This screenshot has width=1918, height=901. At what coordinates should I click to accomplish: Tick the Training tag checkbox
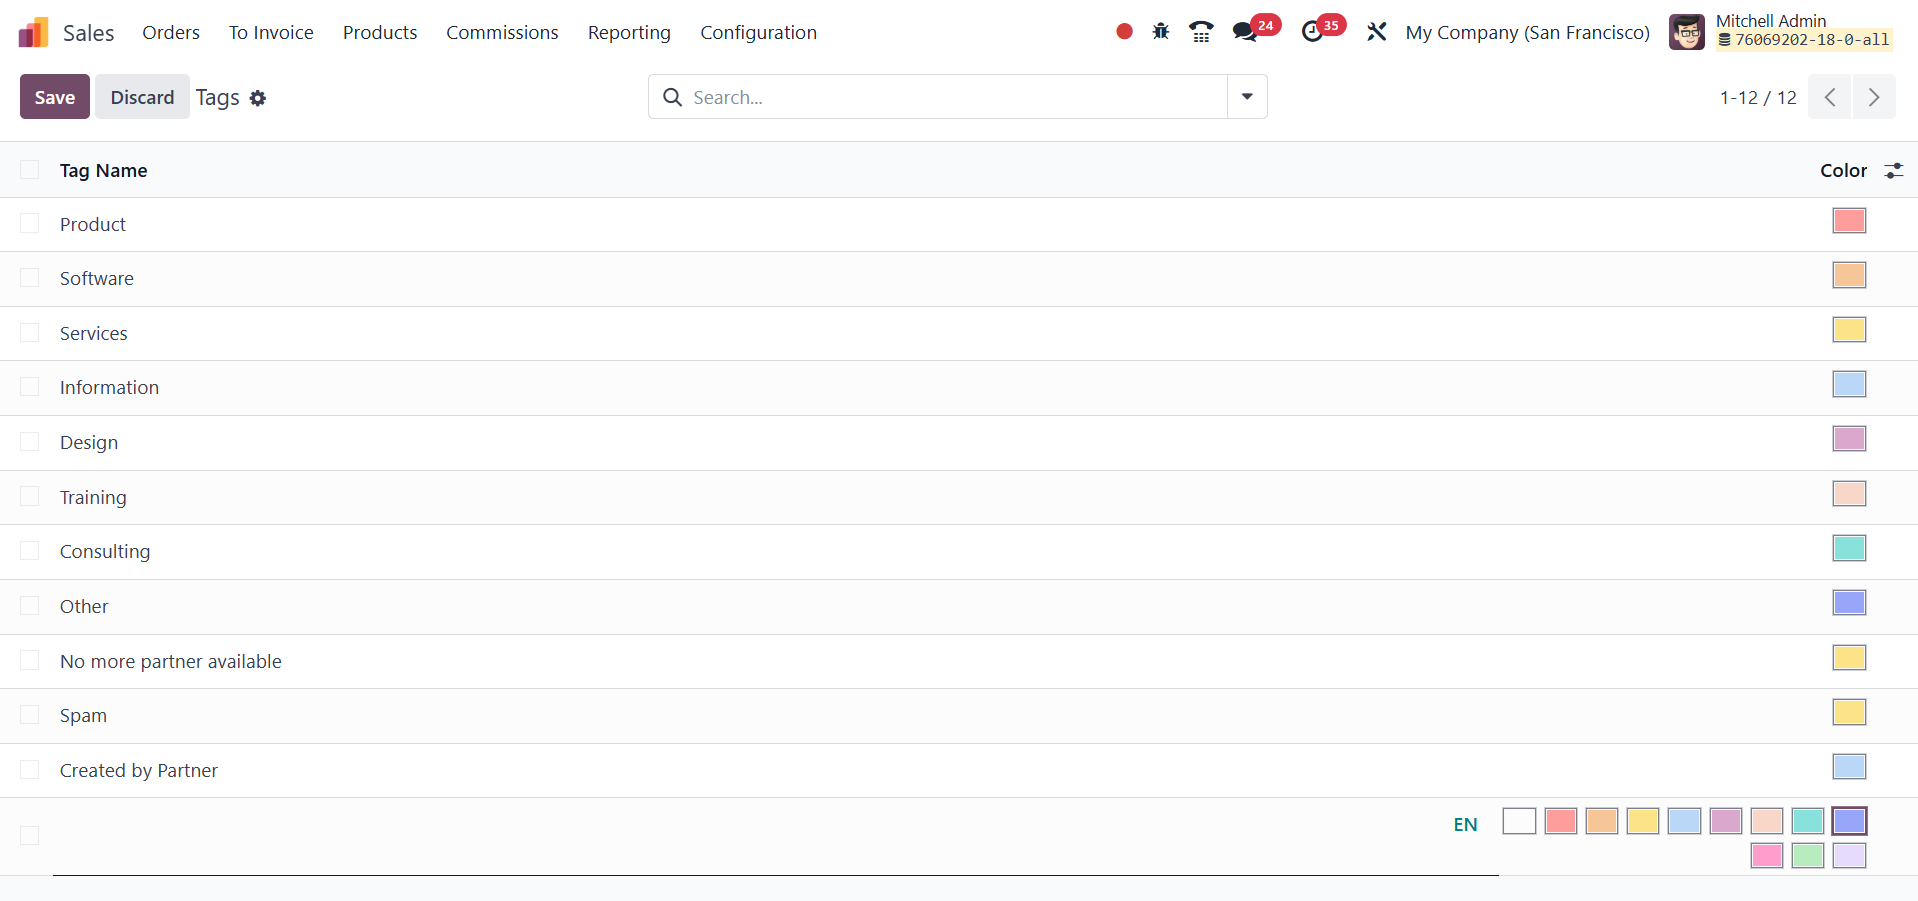point(30,497)
